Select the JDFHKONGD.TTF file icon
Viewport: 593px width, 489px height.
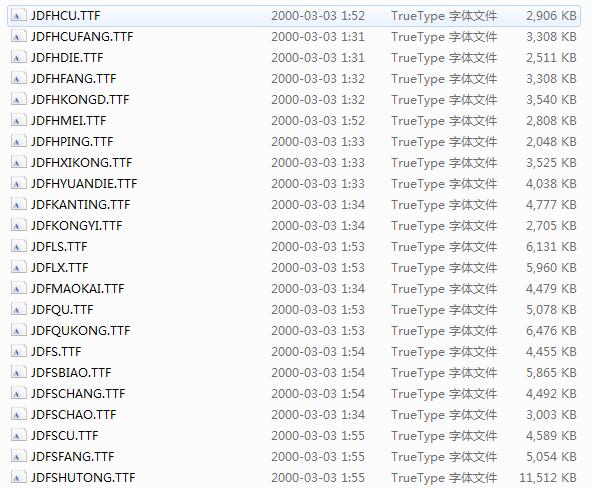pos(19,100)
